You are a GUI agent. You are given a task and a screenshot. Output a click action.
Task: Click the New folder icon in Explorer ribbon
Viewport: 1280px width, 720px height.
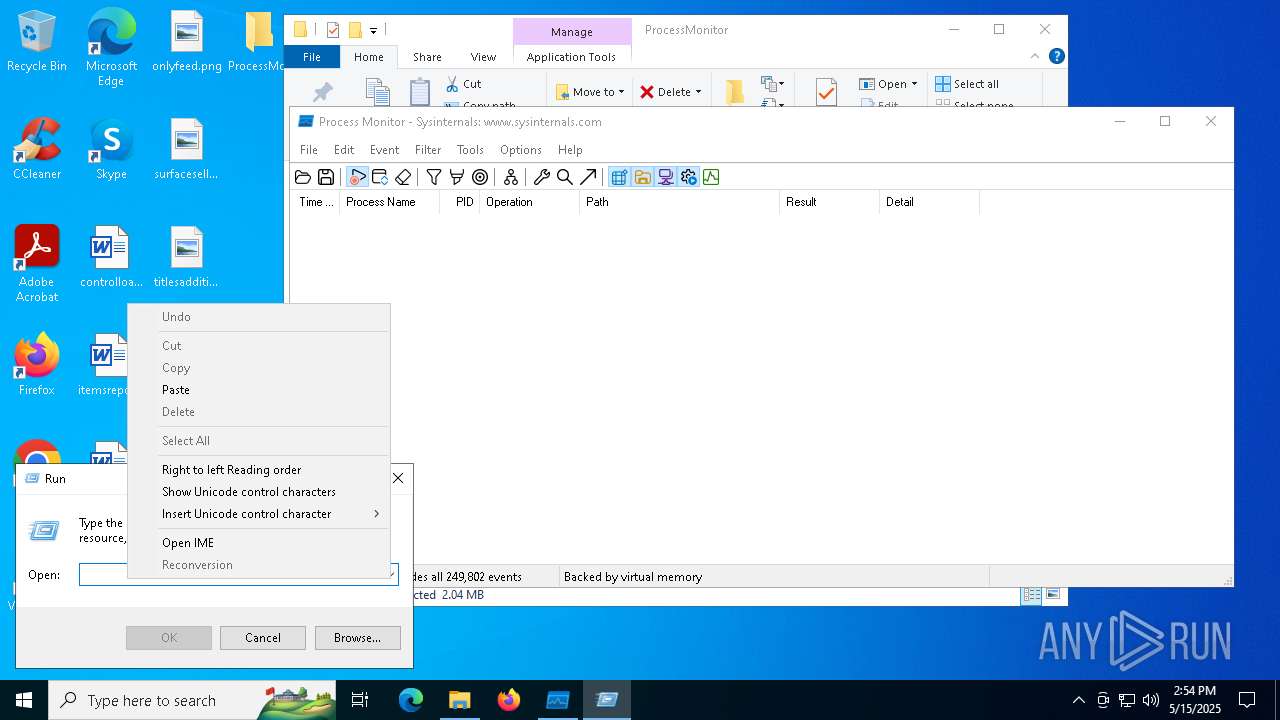735,92
